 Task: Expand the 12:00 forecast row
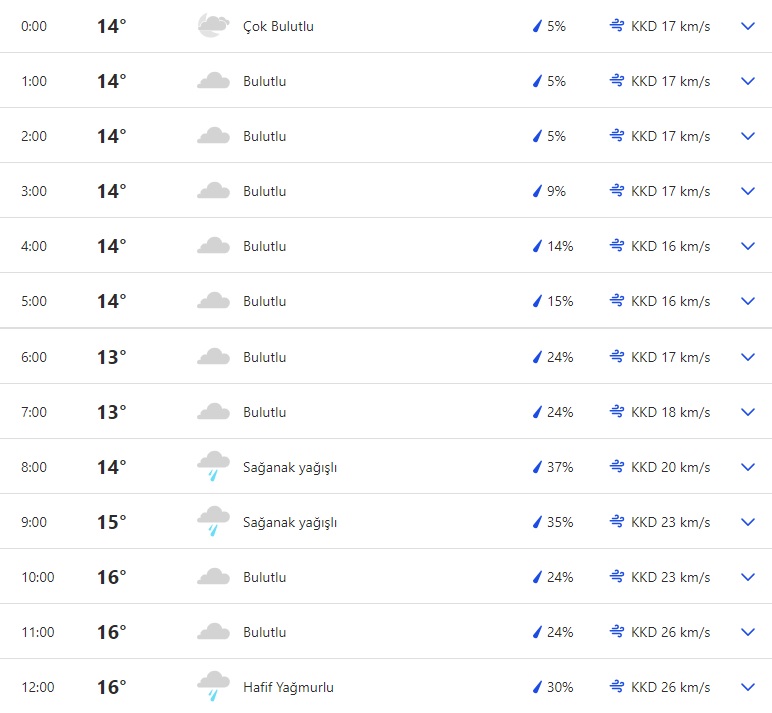coord(747,687)
